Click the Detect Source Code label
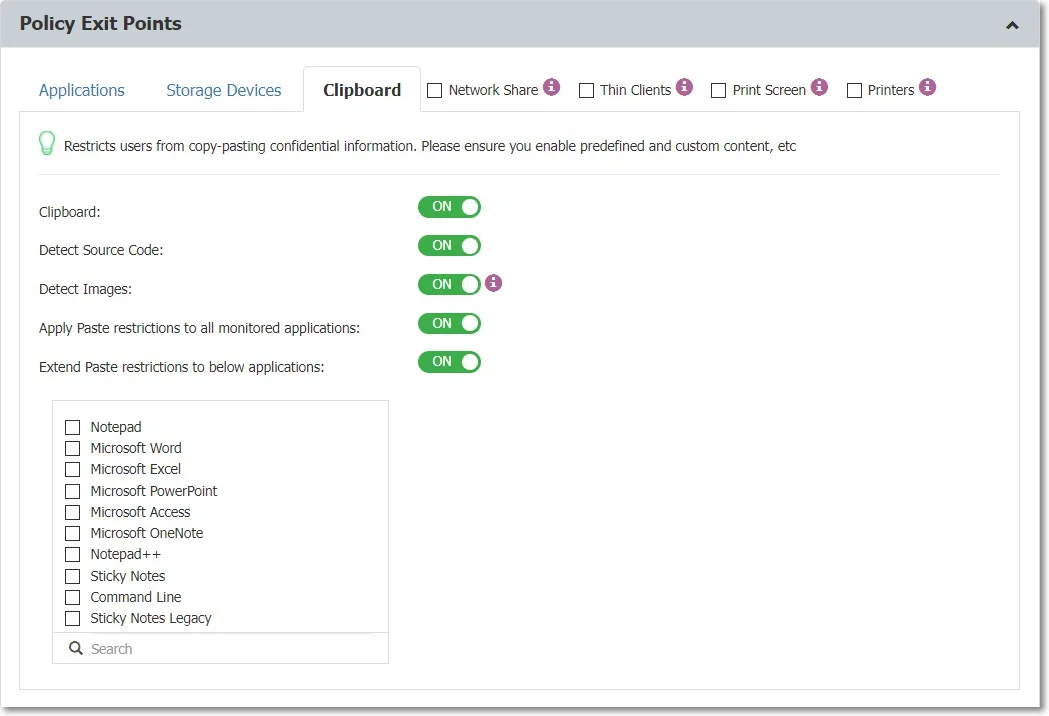Image resolution: width=1049 pixels, height=716 pixels. click(101, 250)
